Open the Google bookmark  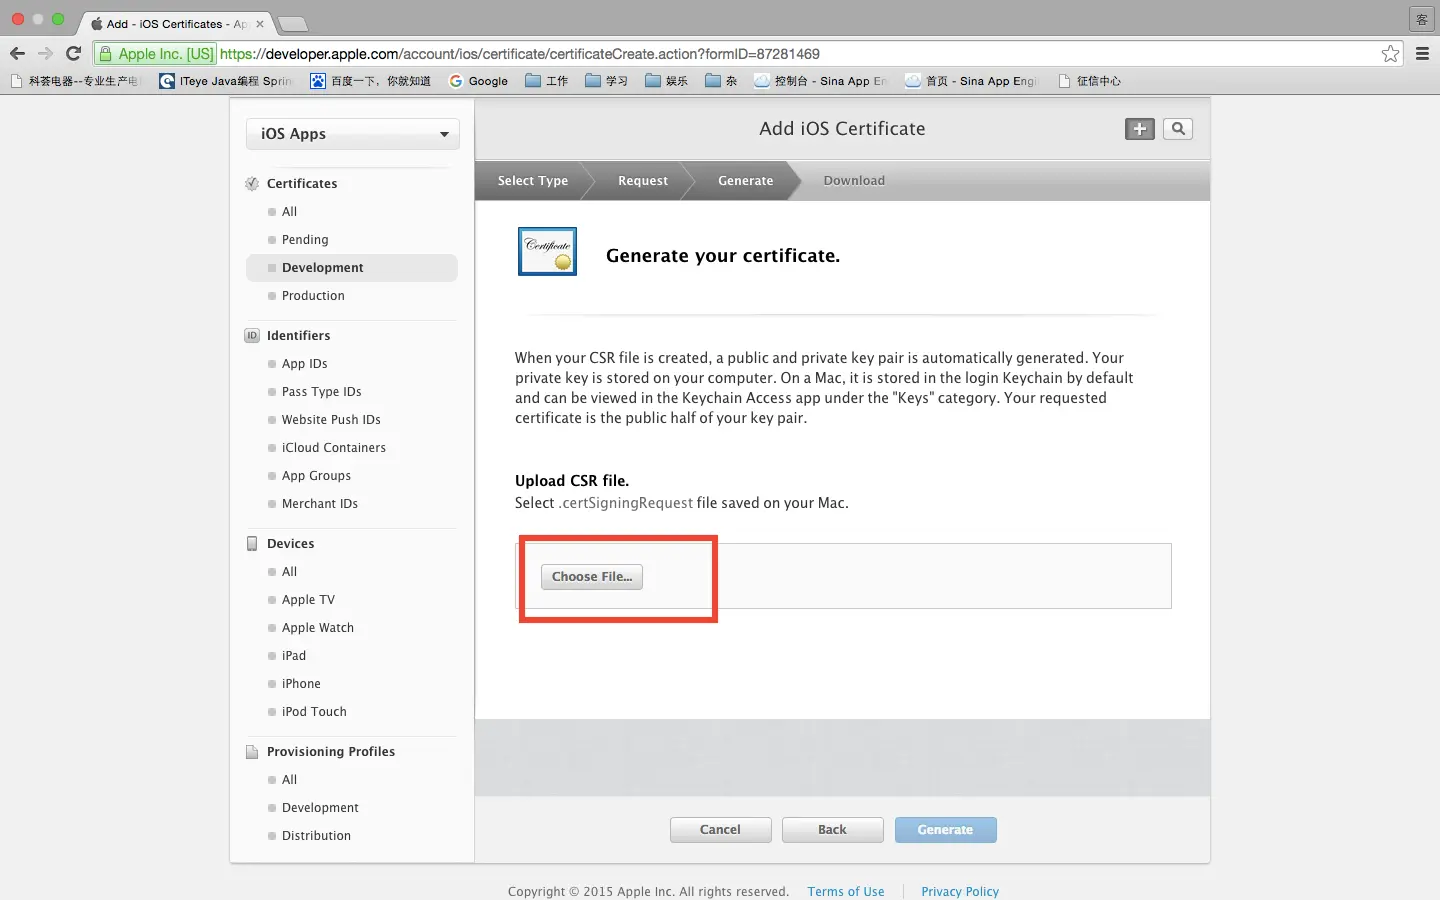pyautogui.click(x=478, y=81)
